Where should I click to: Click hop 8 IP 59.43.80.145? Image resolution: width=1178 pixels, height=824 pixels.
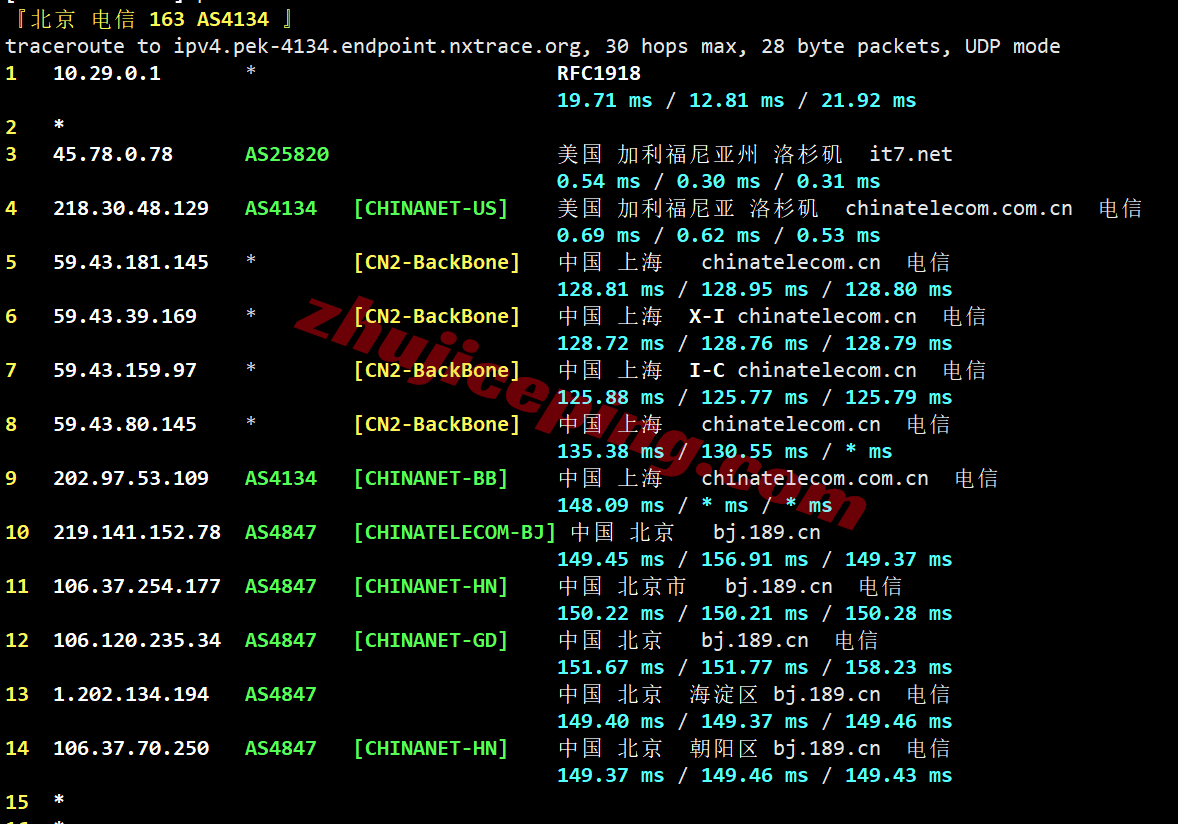(125, 425)
